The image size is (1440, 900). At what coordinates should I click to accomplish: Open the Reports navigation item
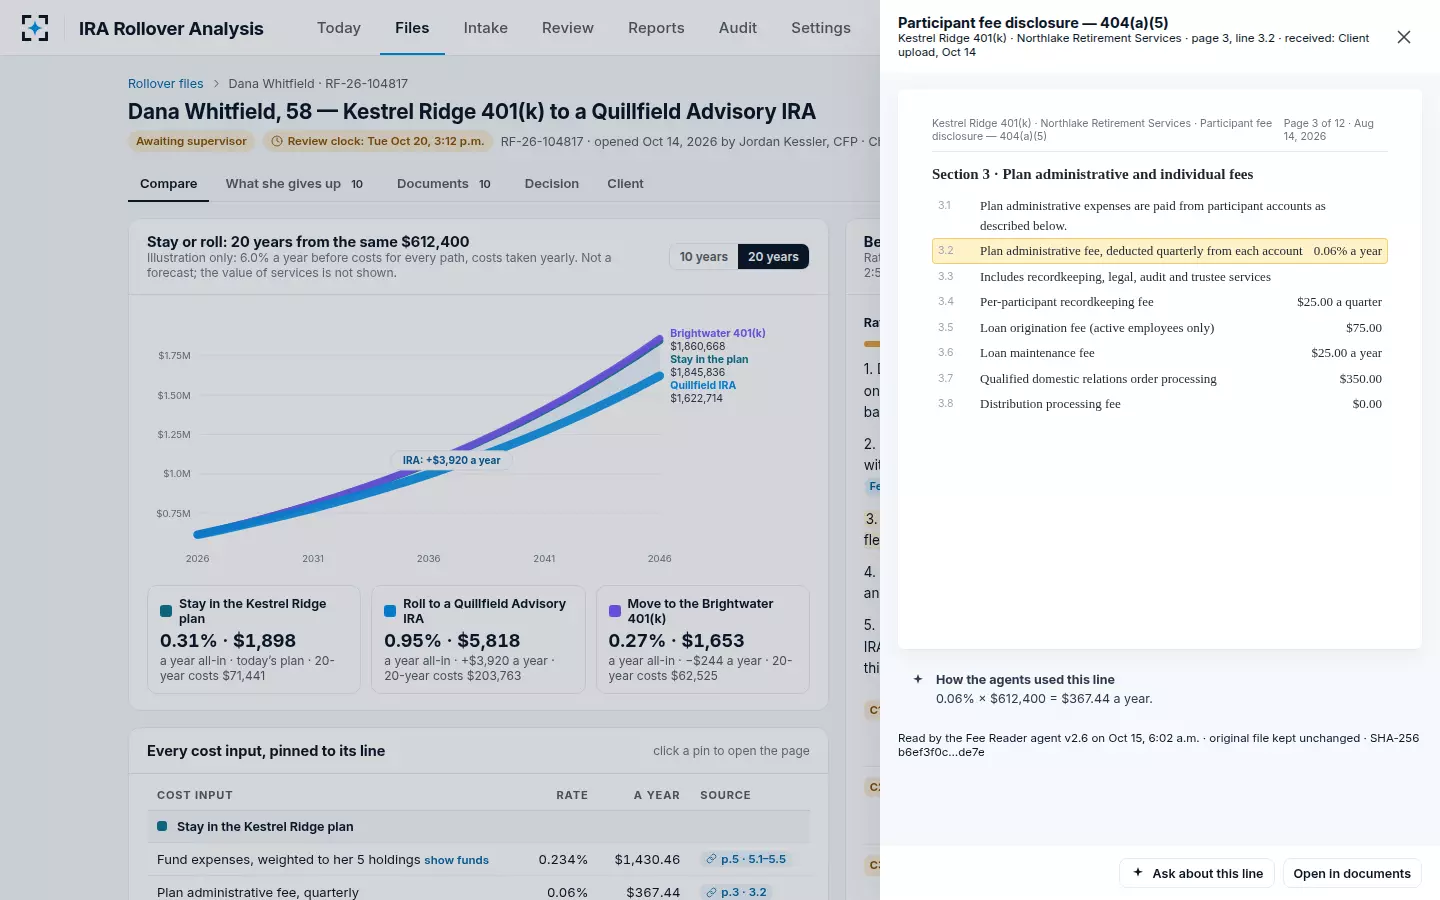656,28
